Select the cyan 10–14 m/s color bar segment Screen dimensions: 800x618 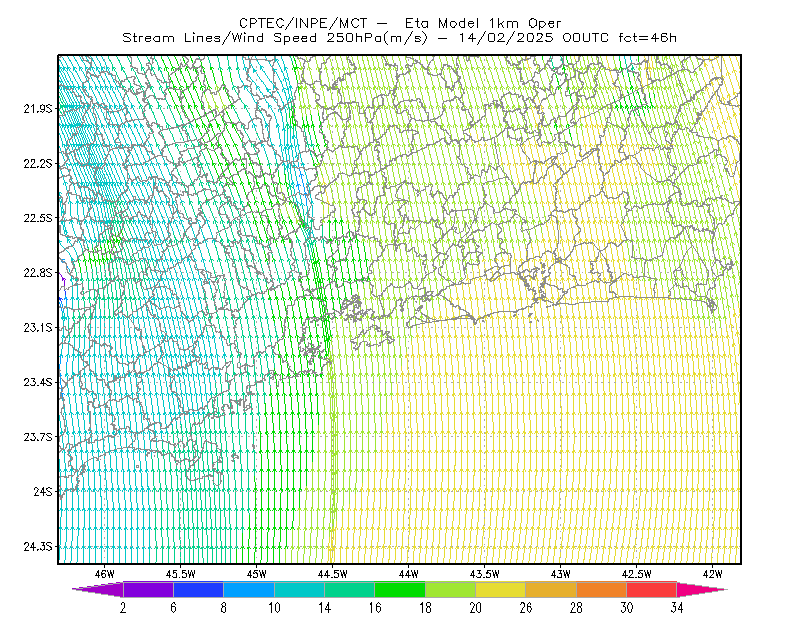tap(299, 589)
